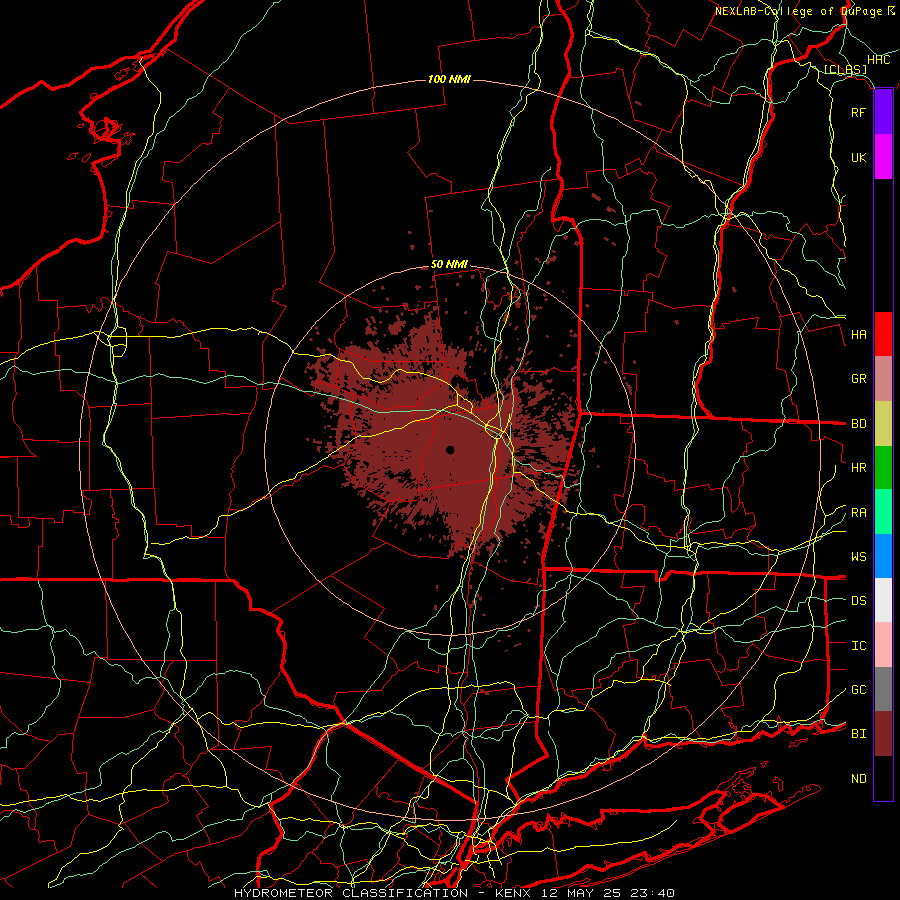
Task: Click the HHC product label
Action: pyautogui.click(x=878, y=60)
